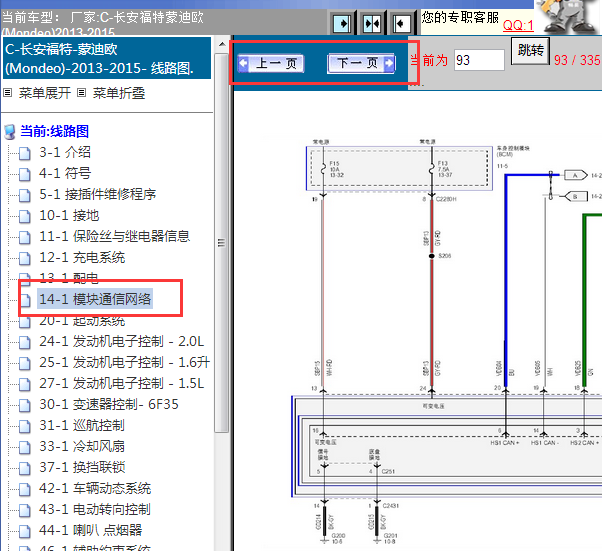The image size is (602, 551).
Task: Click the center-split panel layout icon
Action: (372, 24)
